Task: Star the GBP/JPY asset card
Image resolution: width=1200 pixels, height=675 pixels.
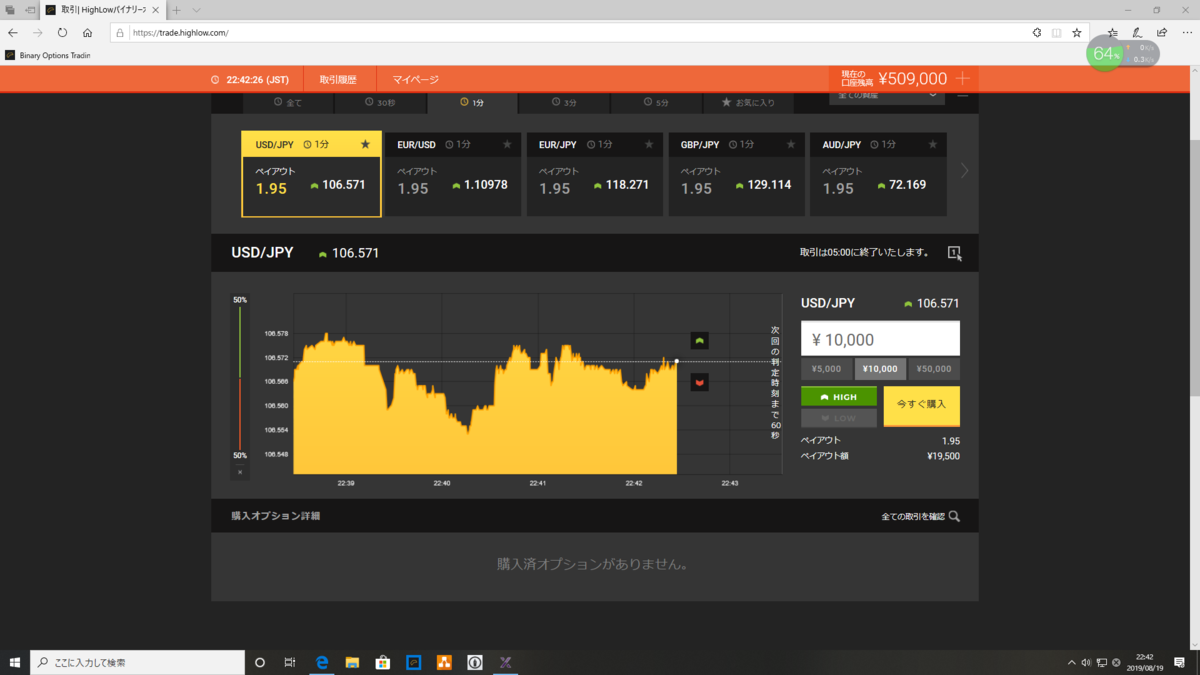Action: point(791,145)
